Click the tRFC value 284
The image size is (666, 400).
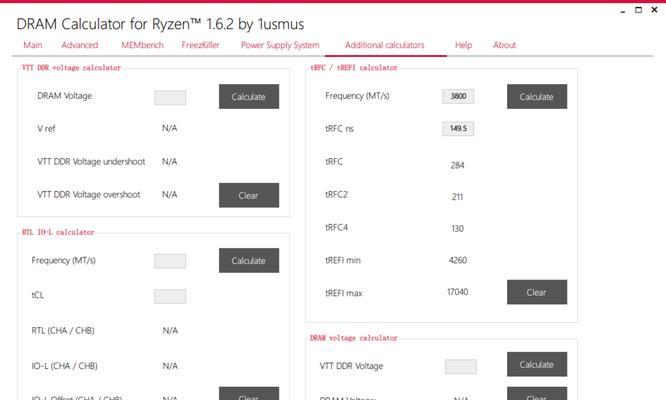click(457, 165)
